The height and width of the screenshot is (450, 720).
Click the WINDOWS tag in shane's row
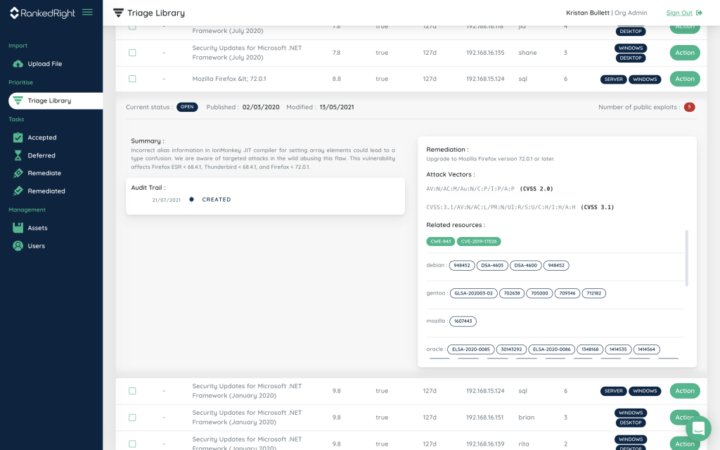(x=630, y=48)
